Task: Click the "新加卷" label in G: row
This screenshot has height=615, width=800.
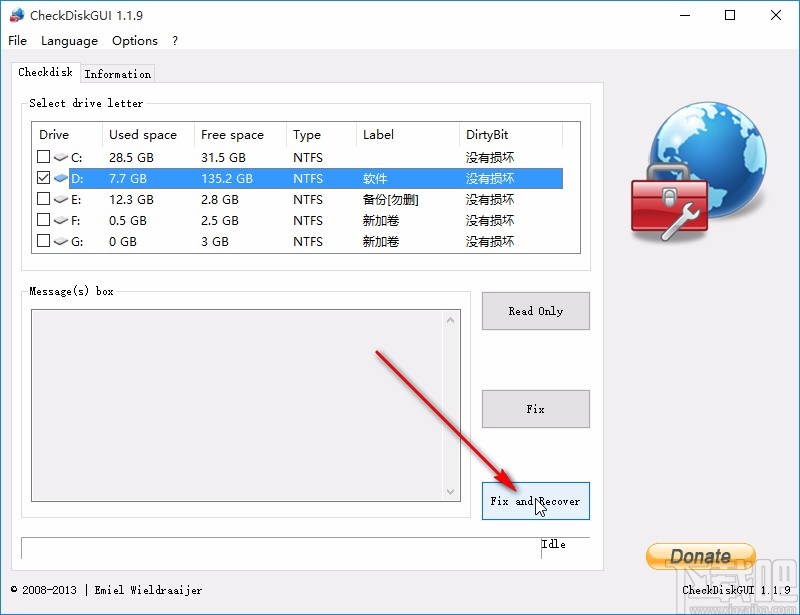Action: 381,241
